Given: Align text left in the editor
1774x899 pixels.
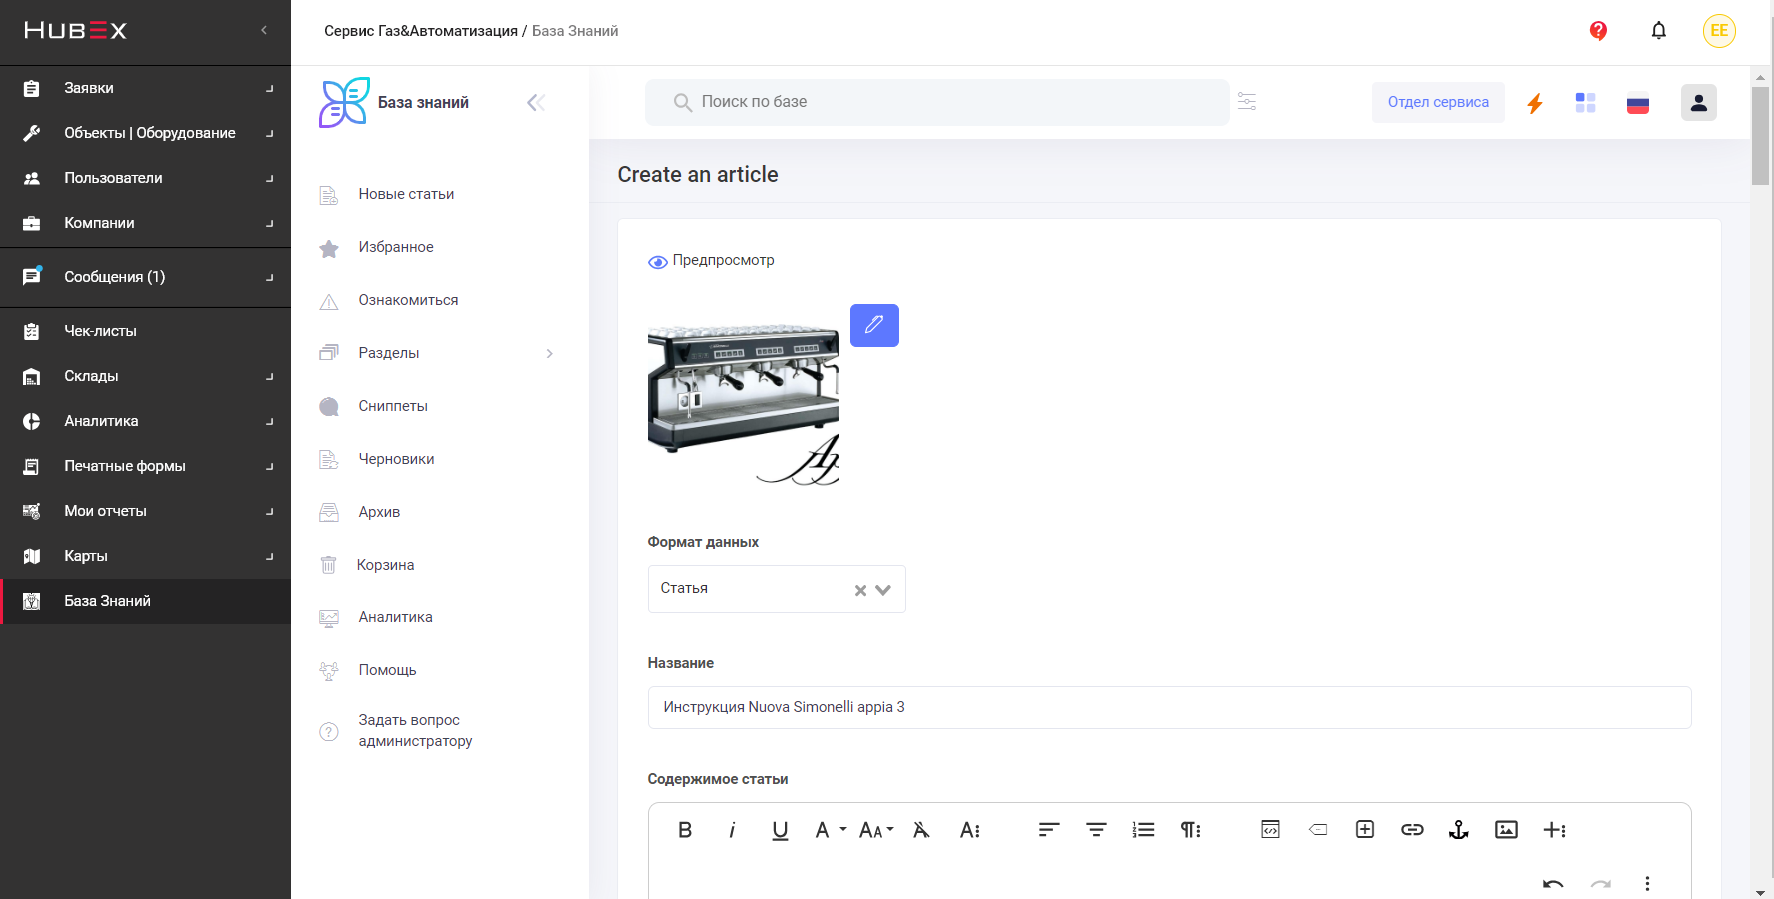Looking at the screenshot, I should tap(1048, 830).
